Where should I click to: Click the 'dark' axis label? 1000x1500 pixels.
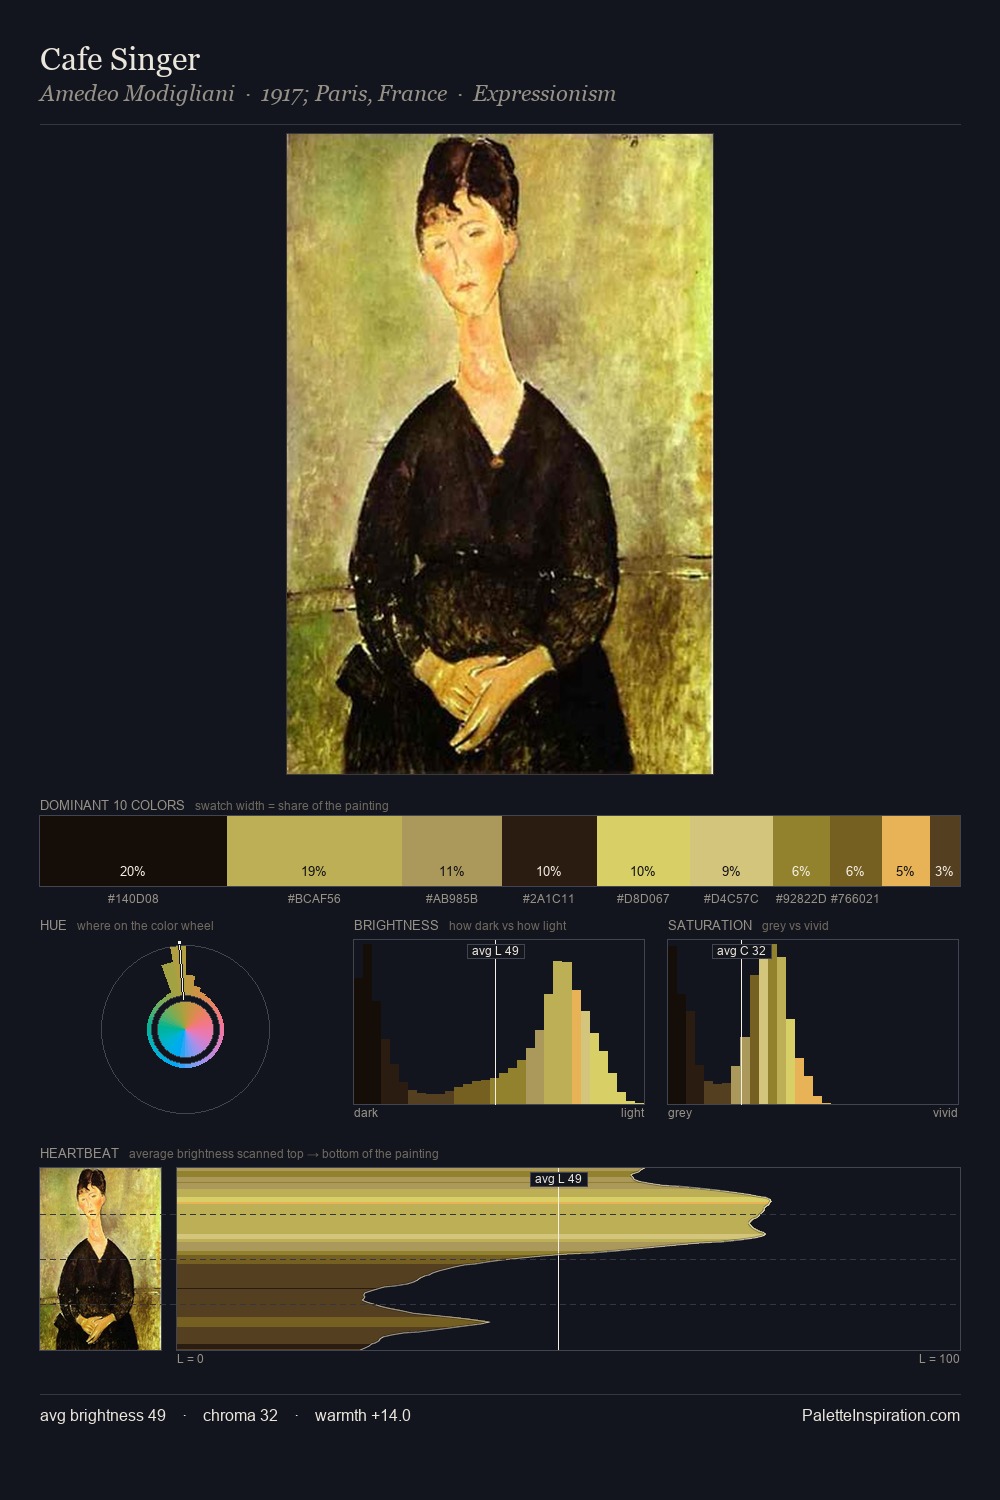coord(366,1113)
